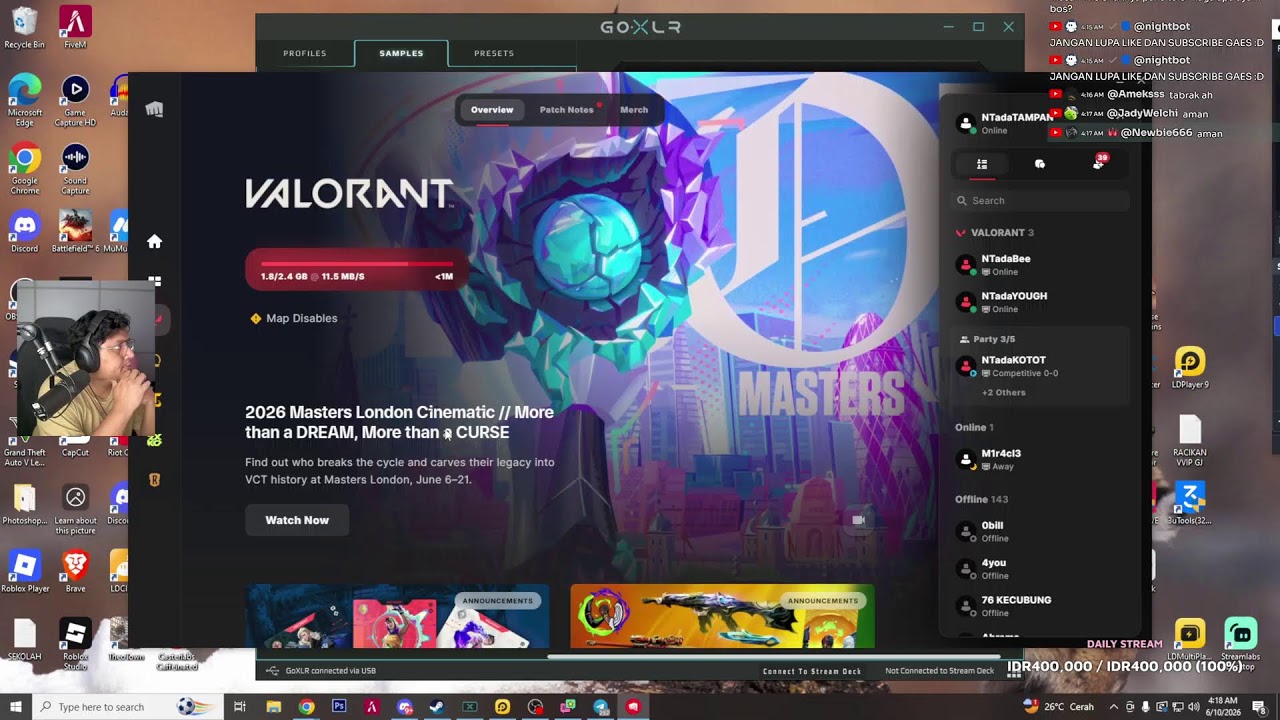Select party member NTadaKOTOT
1280x720 pixels.
1040,366
